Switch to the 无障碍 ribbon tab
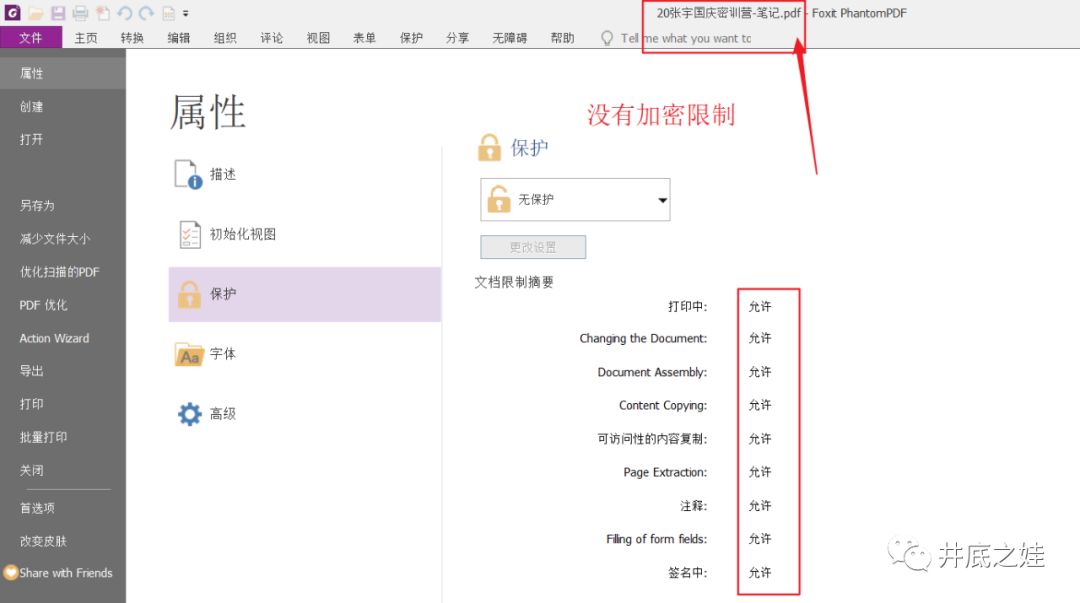This screenshot has width=1080, height=603. [x=510, y=38]
